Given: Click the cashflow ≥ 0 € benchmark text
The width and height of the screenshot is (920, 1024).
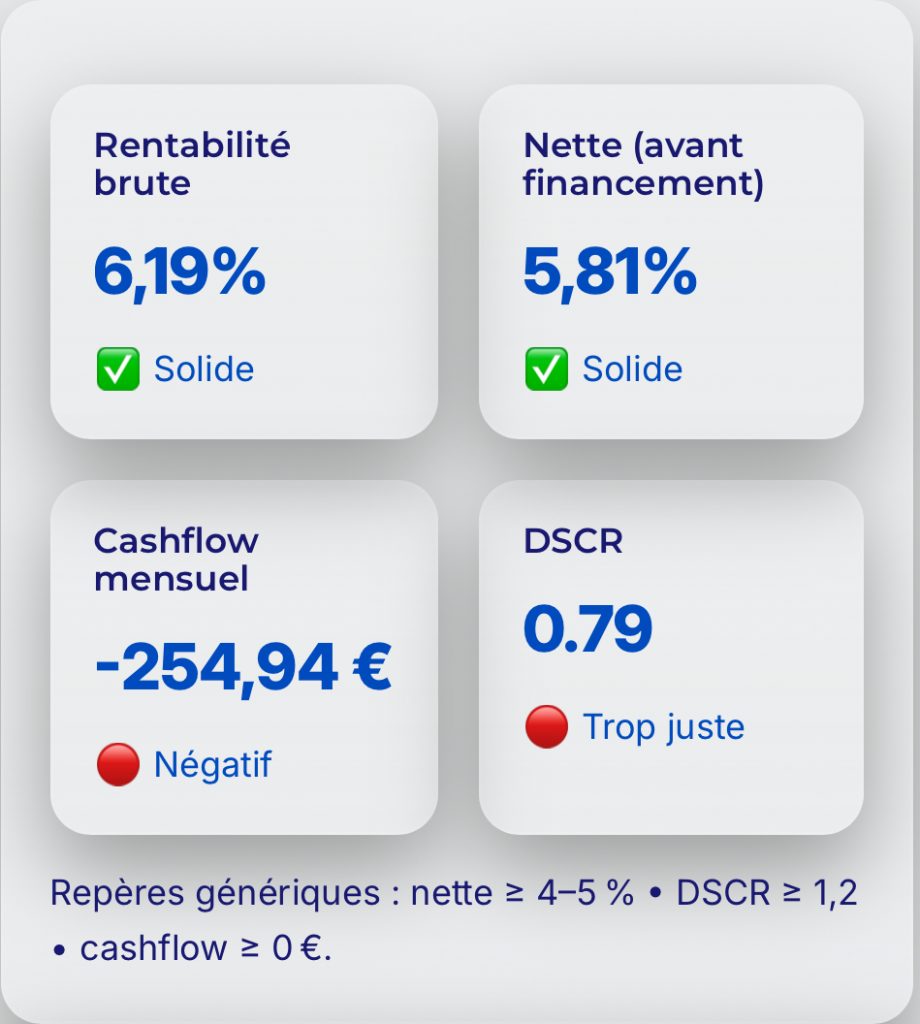Looking at the screenshot, I should (204, 948).
